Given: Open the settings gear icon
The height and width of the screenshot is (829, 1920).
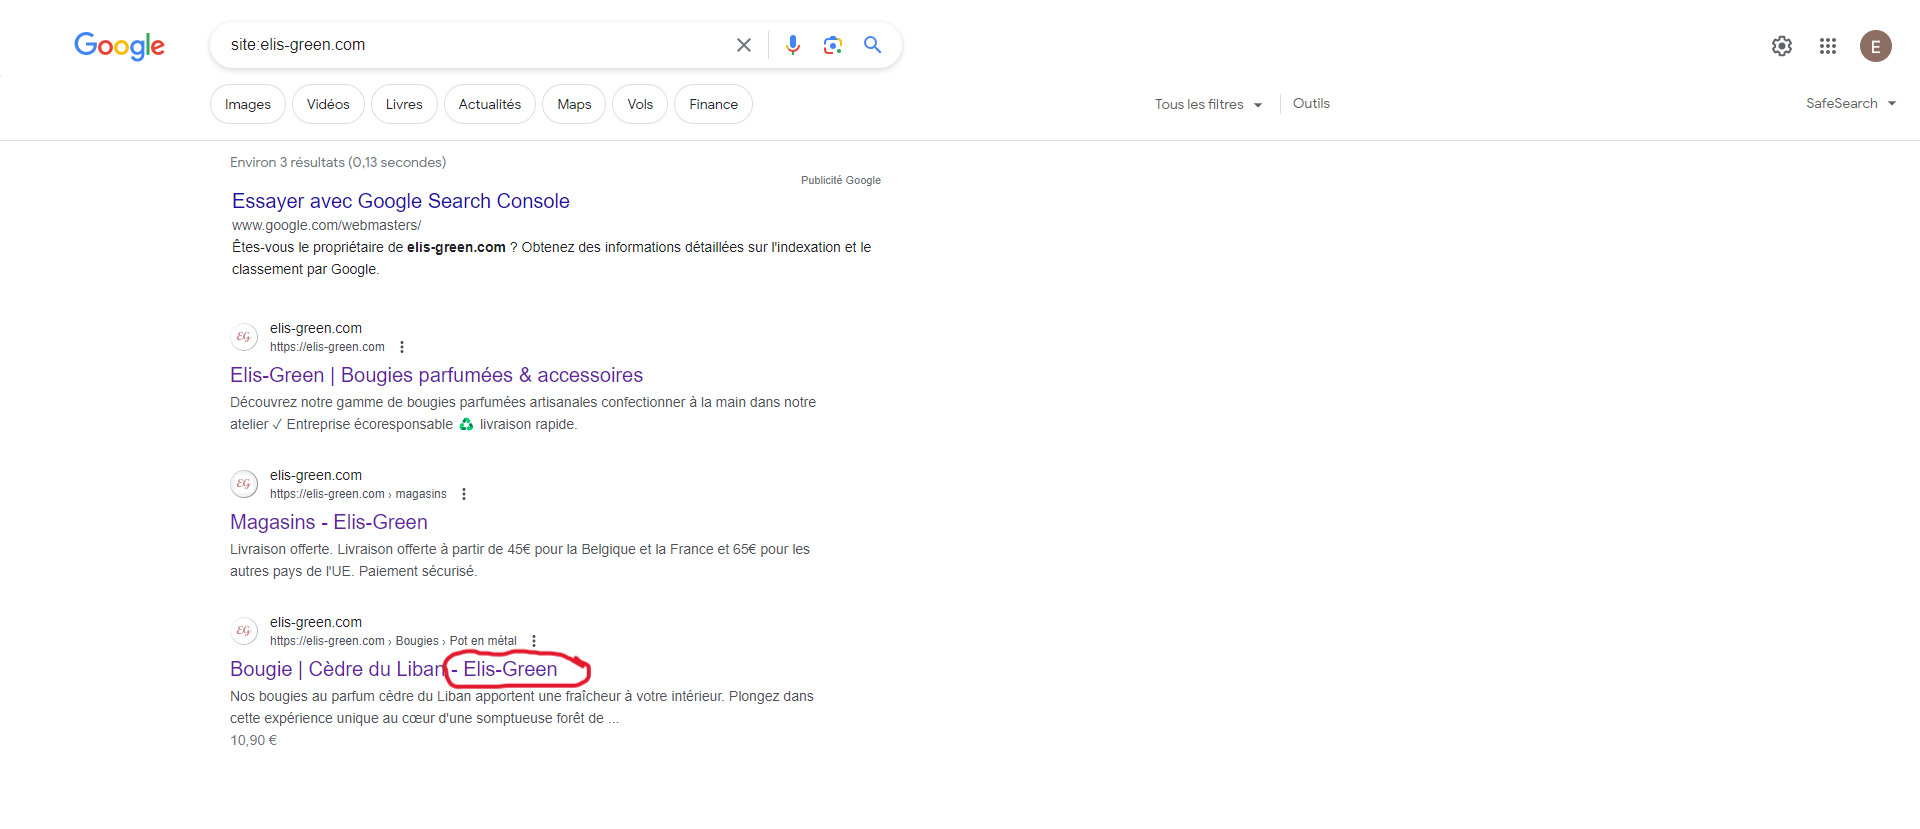Looking at the screenshot, I should [1782, 46].
